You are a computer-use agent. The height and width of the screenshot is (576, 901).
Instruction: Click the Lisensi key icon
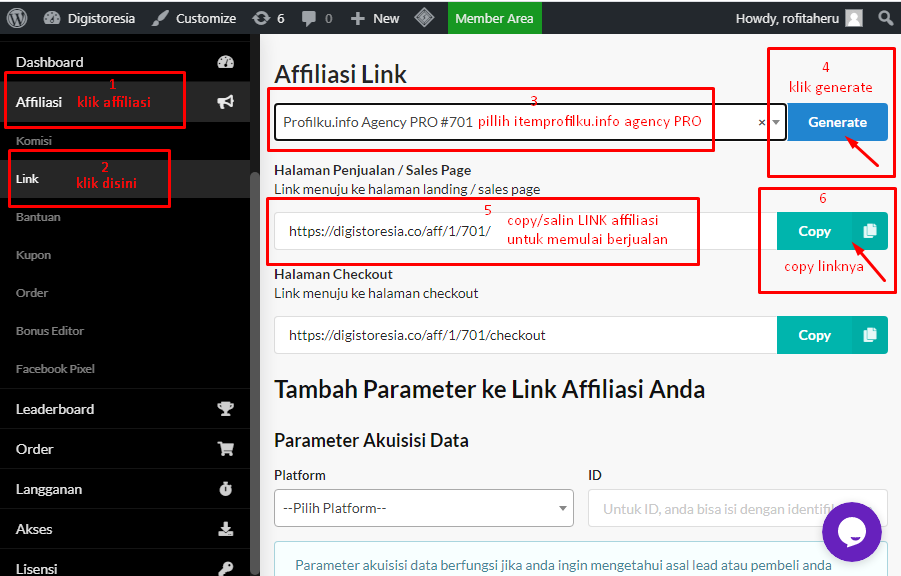pos(226,569)
